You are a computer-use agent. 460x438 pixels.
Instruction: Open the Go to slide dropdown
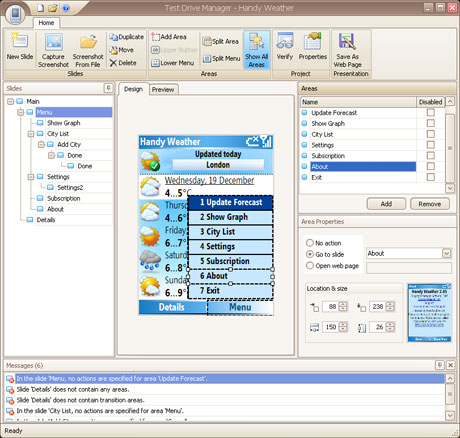(x=447, y=253)
